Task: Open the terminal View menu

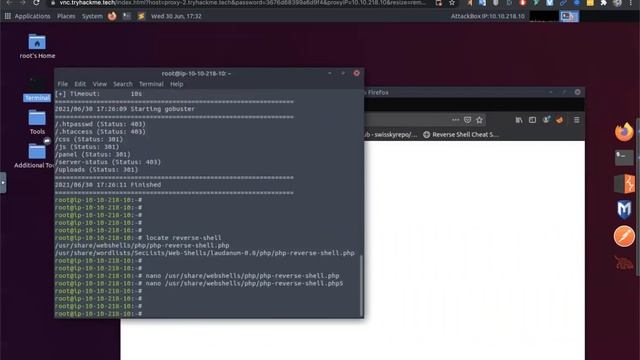Action: tap(99, 84)
